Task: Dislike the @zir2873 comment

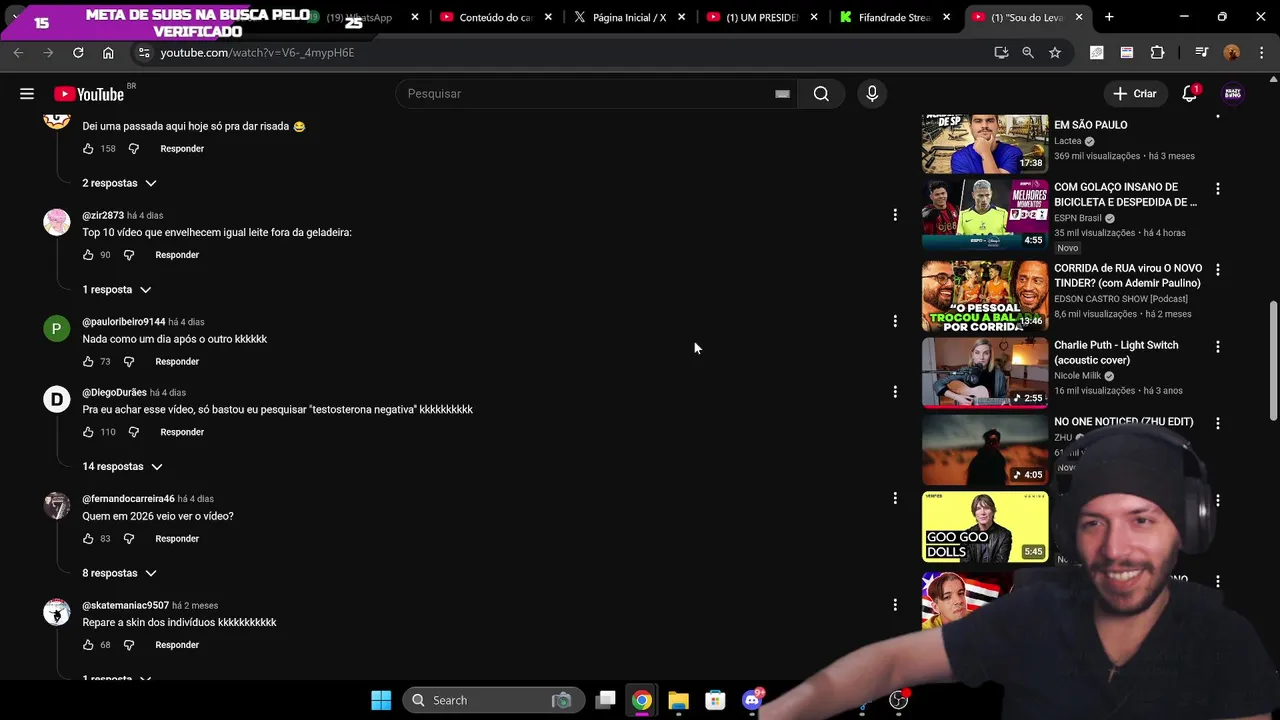Action: (x=128, y=255)
